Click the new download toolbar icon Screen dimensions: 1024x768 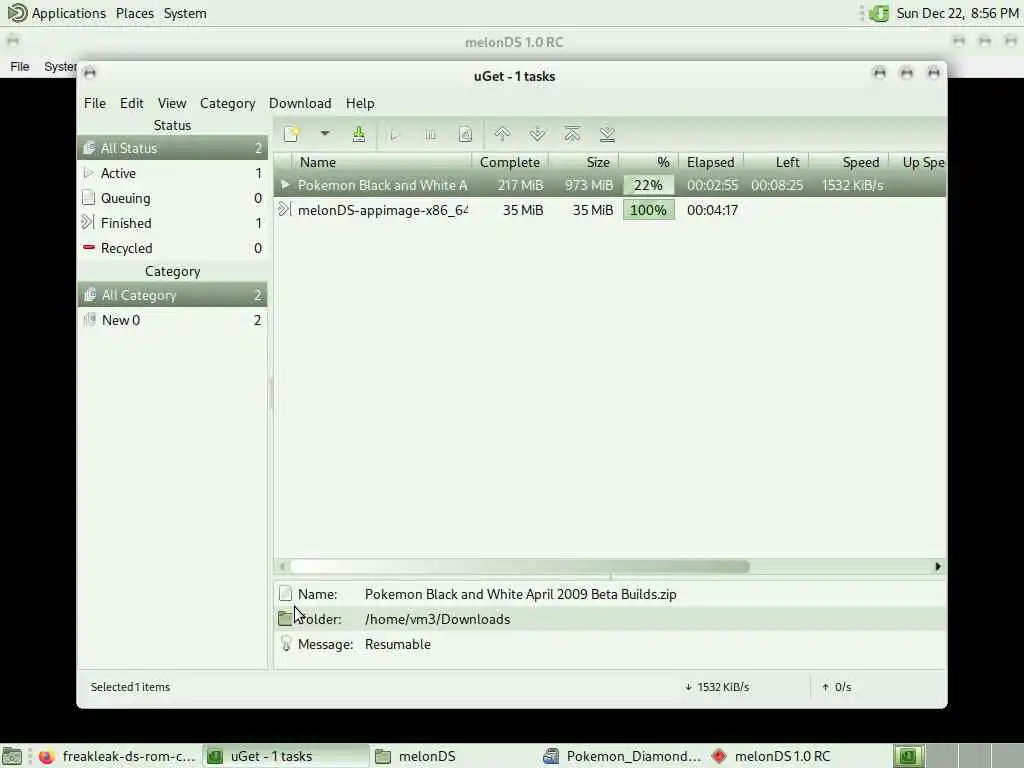291,135
